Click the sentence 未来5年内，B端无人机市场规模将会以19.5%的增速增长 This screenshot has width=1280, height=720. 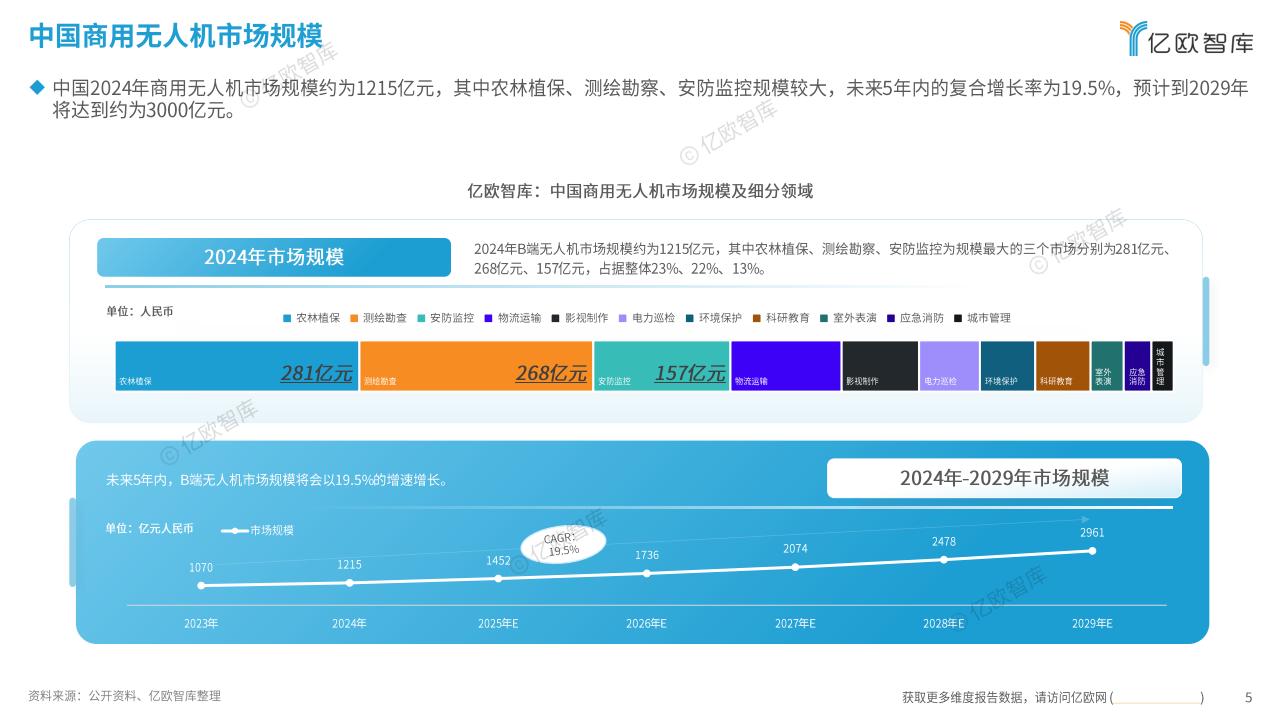[277, 480]
